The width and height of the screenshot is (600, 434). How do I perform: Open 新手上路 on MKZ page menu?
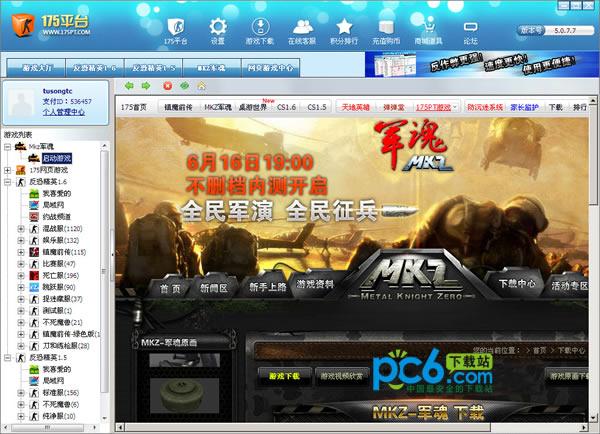[x=267, y=287]
